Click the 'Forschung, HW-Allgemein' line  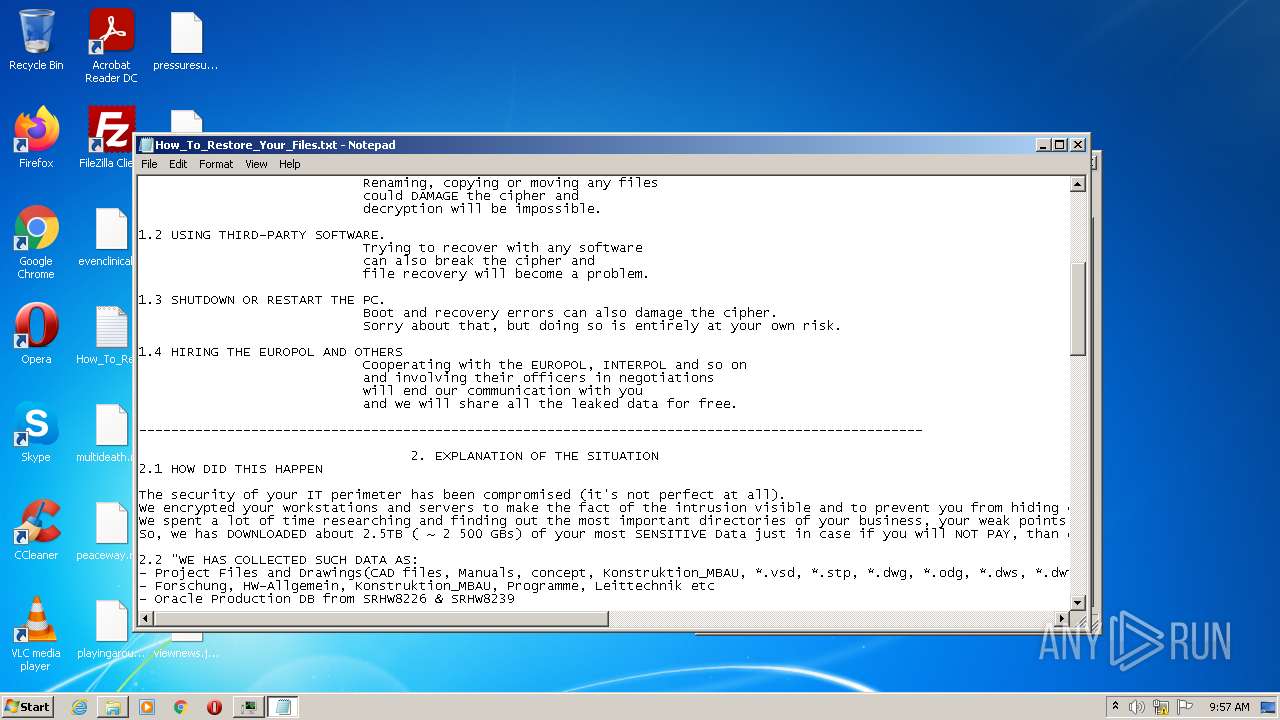coord(427,586)
